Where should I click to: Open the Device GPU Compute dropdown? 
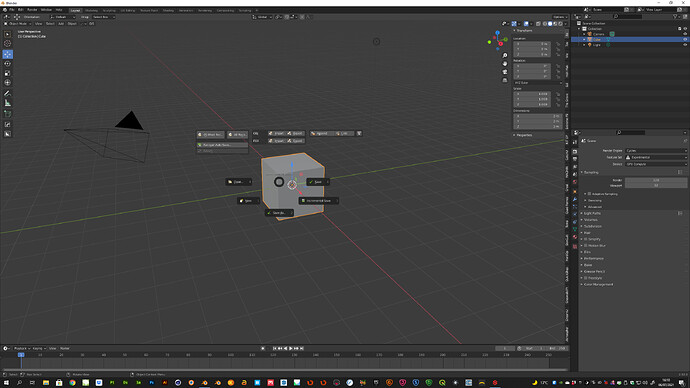[x=656, y=164]
